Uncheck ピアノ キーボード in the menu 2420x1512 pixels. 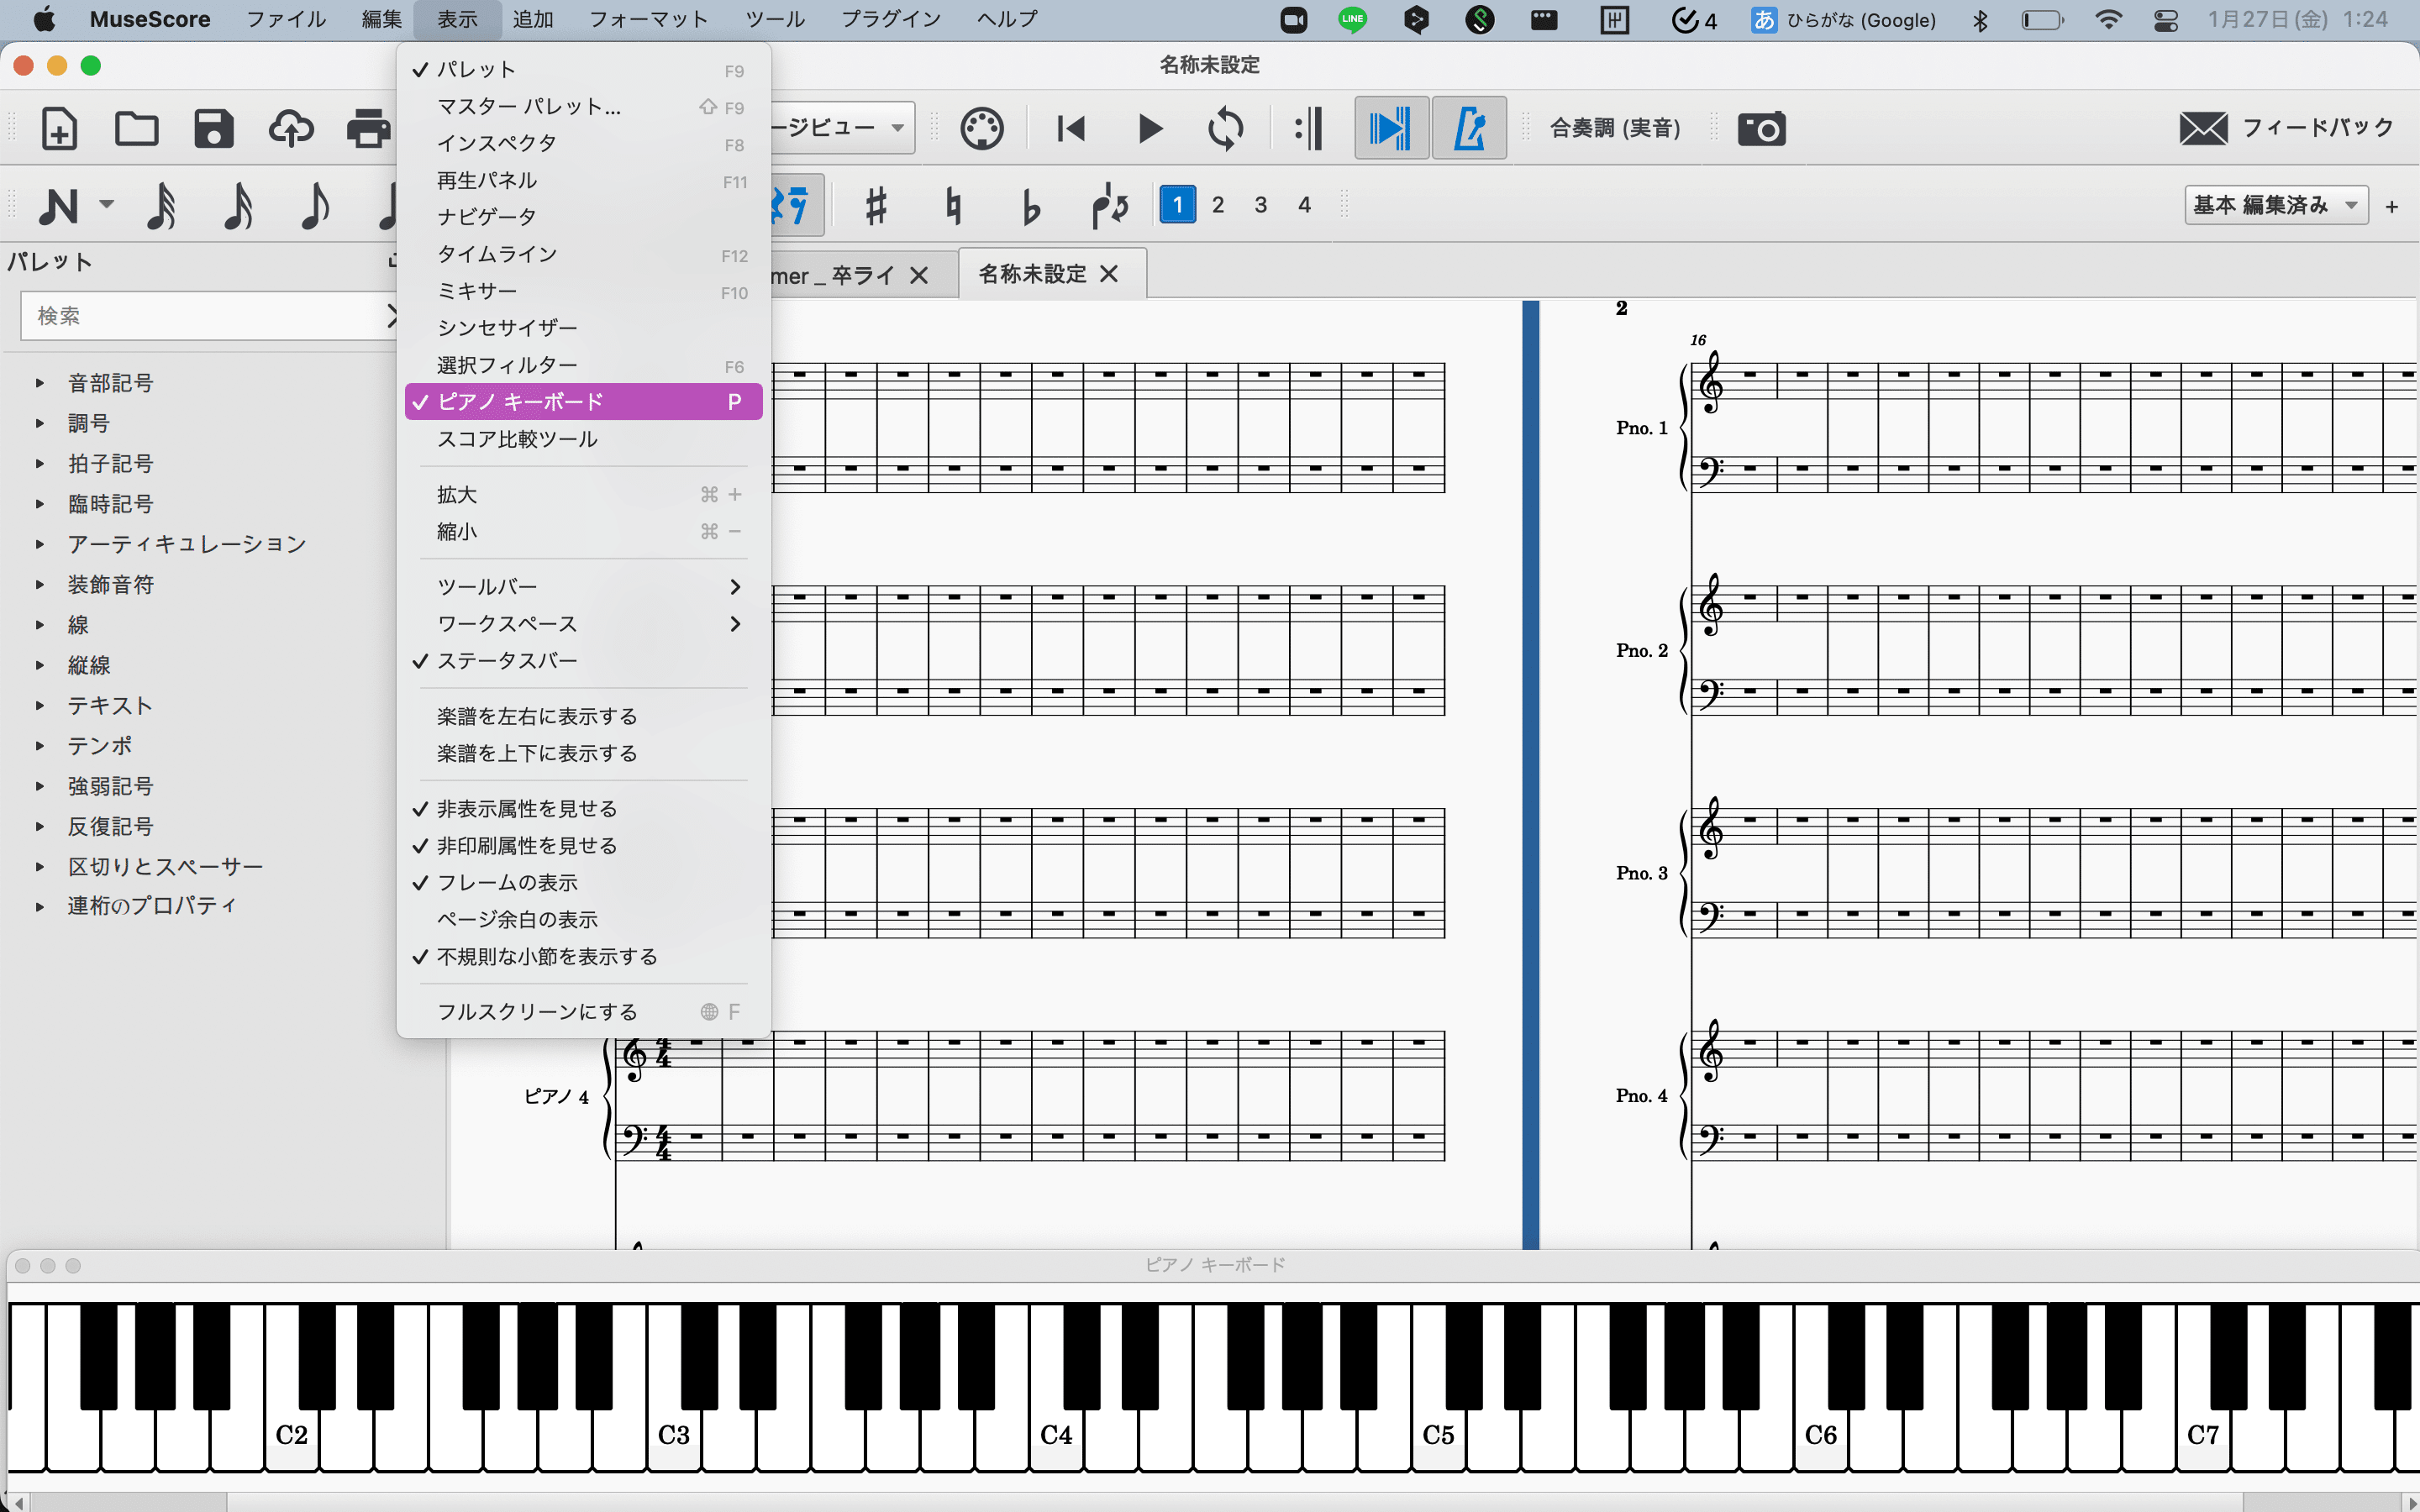tap(580, 401)
